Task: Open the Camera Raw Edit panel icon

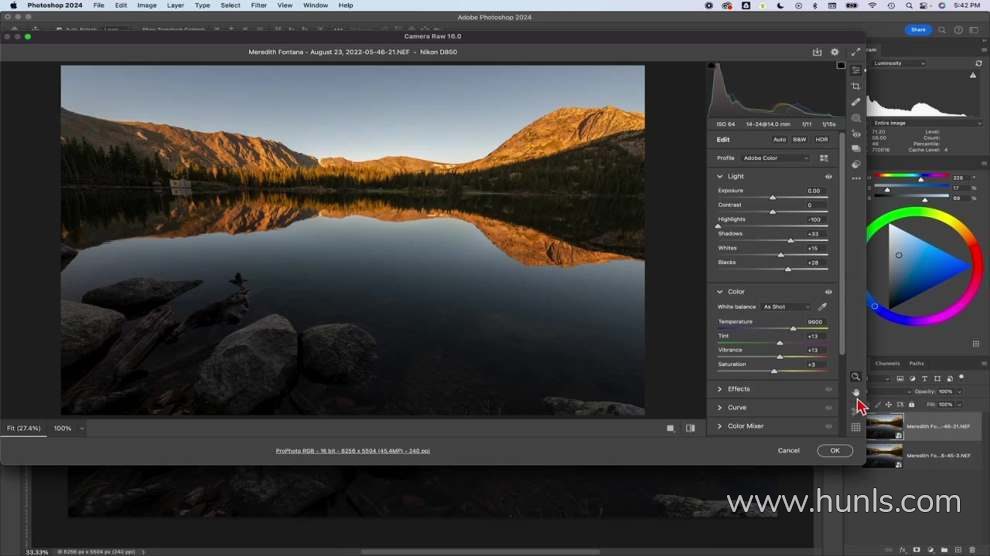Action: 856,71
